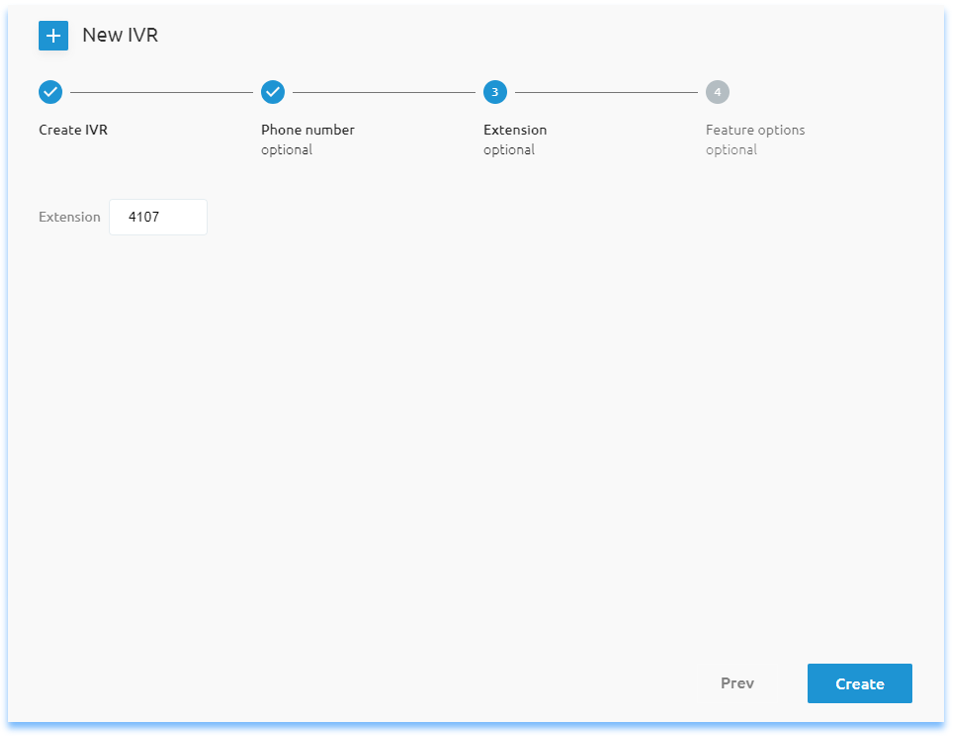Viewport: 953px width, 741px height.
Task: Select the Phone number step checkmark circle
Action: [273, 92]
